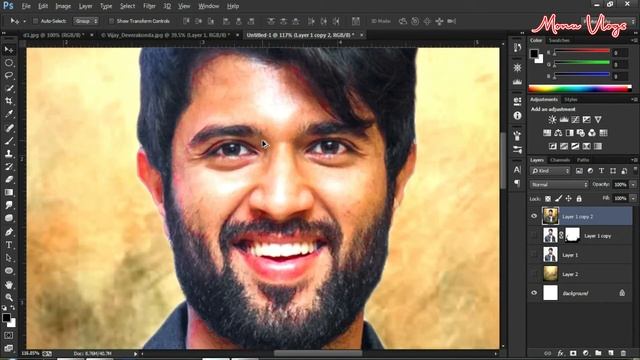Hide Layer 1 copy 2 visibility
The width and height of the screenshot is (640, 360).
coord(534,216)
